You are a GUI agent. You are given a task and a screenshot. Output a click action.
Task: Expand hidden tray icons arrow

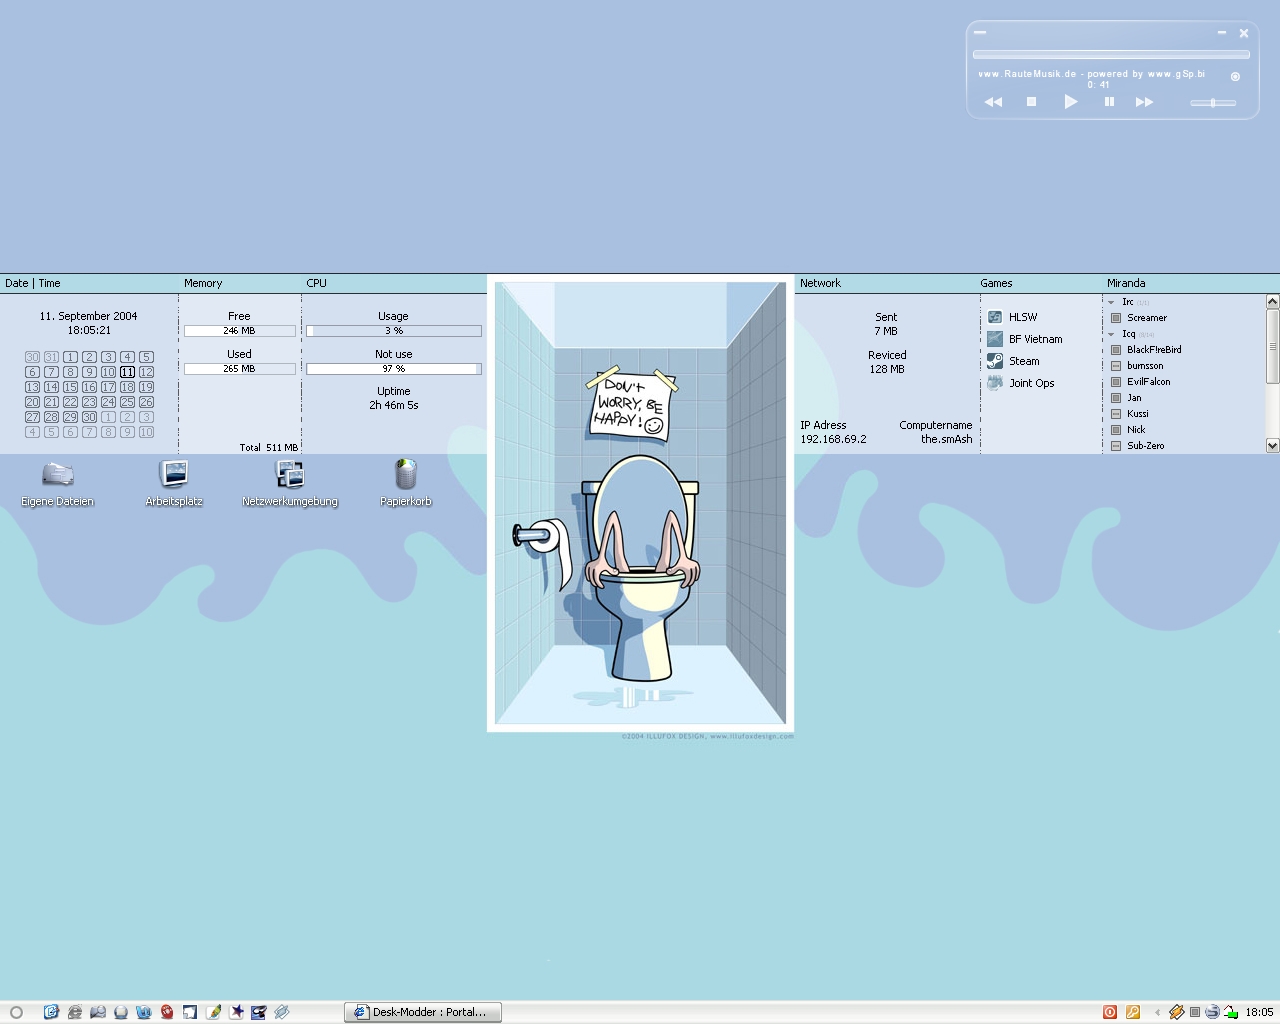(1158, 1012)
